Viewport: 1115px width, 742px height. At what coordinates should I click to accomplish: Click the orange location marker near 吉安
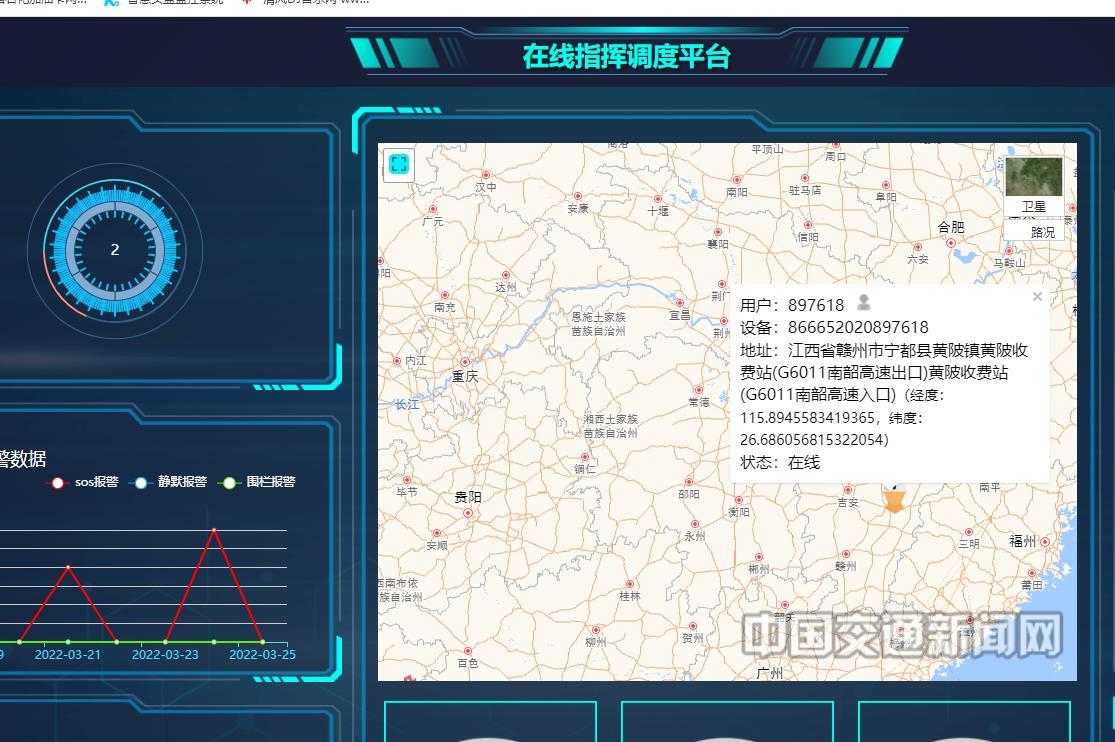tap(893, 498)
